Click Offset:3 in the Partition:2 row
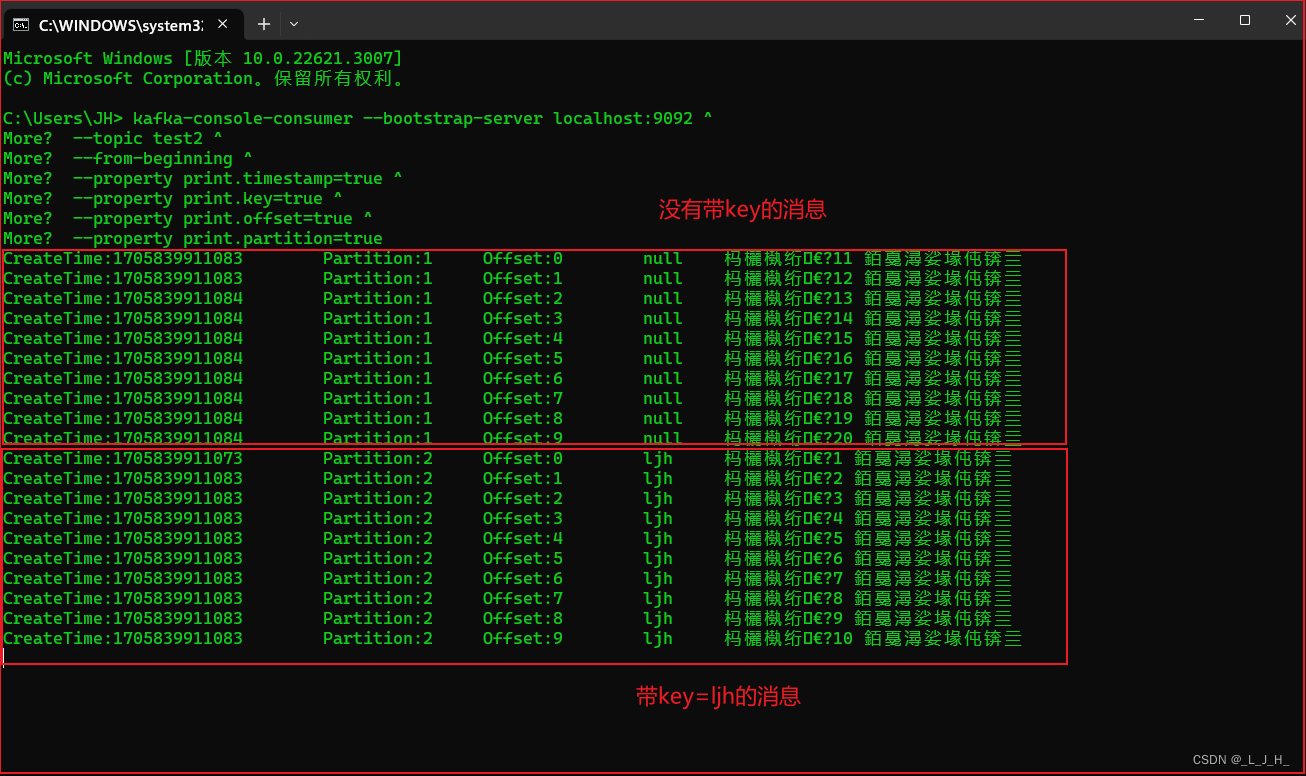This screenshot has width=1306, height=776. [x=523, y=518]
